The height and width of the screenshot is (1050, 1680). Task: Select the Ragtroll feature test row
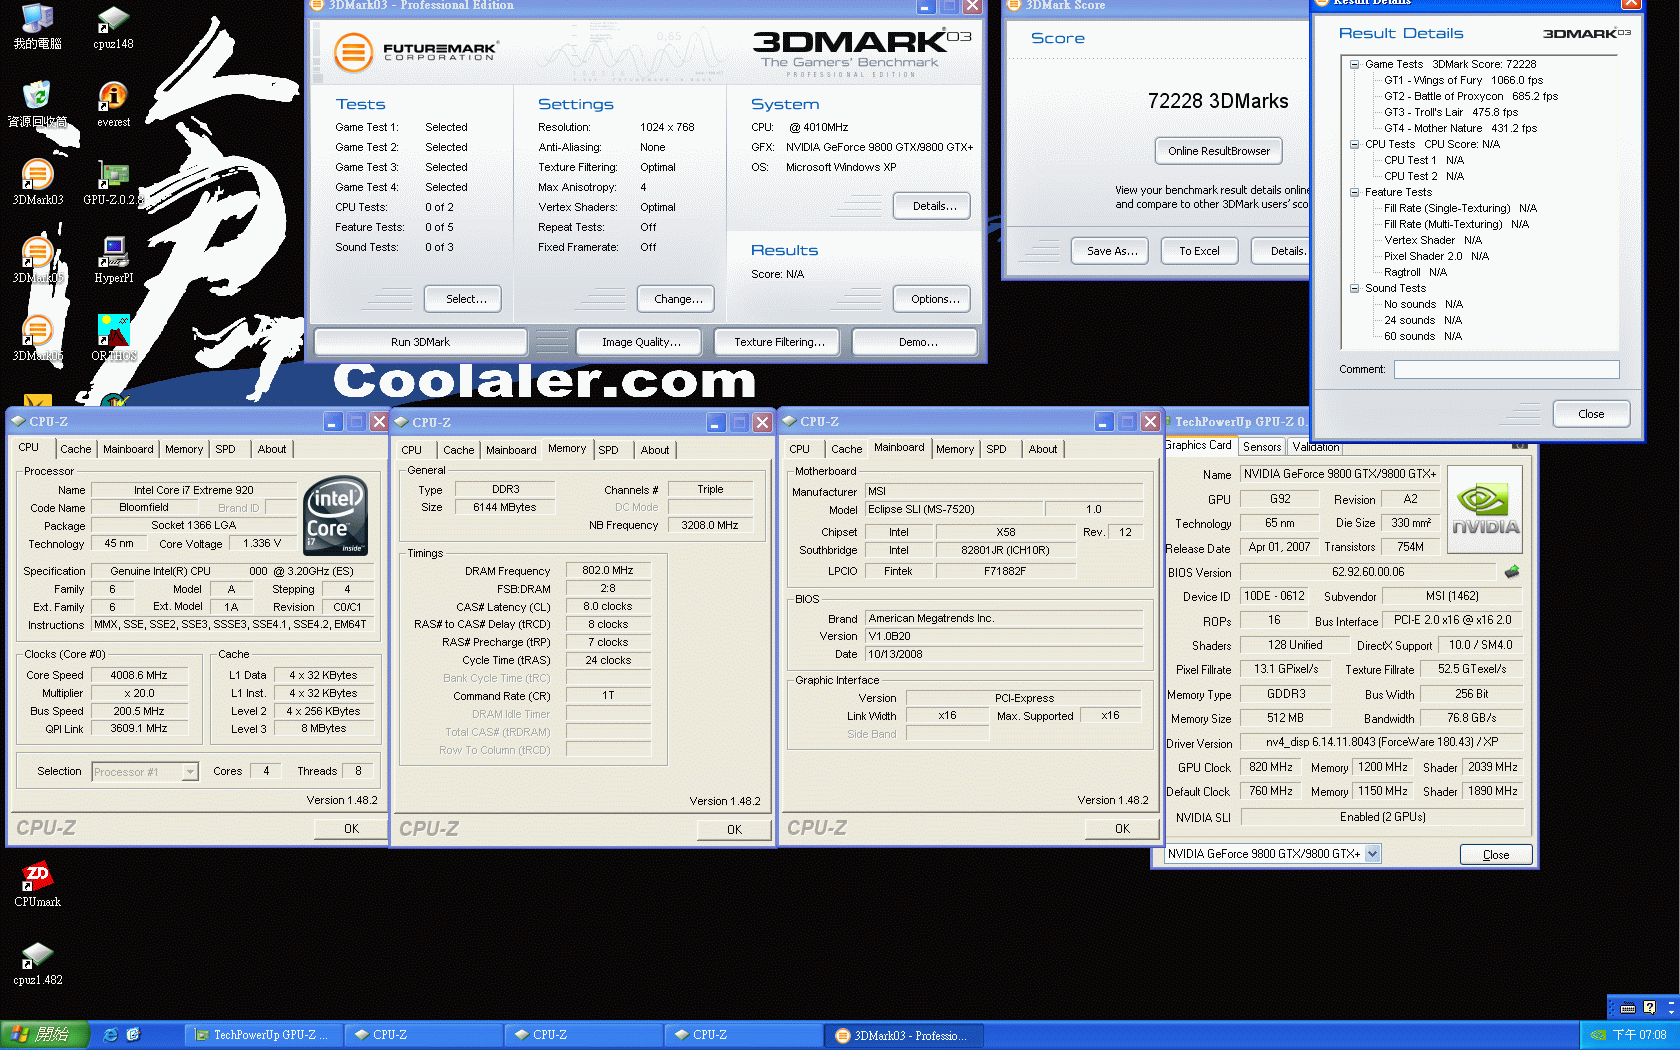(1415, 272)
